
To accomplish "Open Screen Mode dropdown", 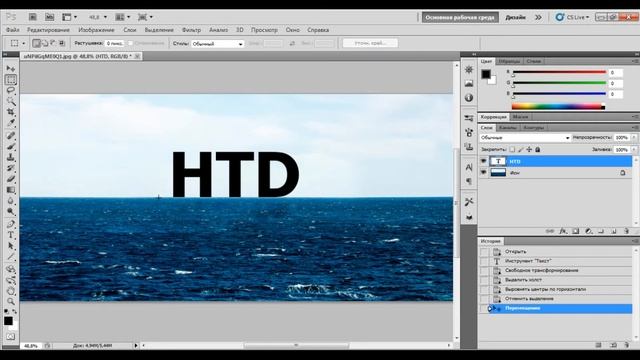I will click(x=145, y=17).
